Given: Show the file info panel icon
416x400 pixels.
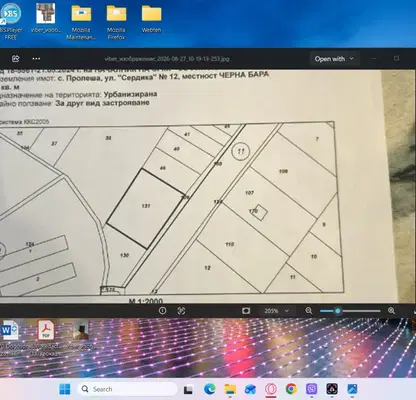Looking at the screenshot, I should tap(162, 311).
